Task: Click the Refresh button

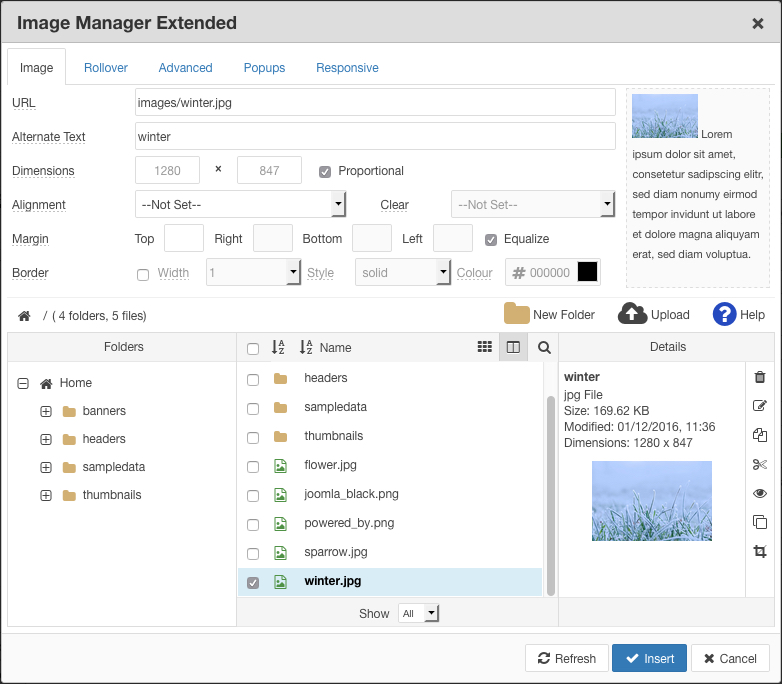Action: pos(567,658)
